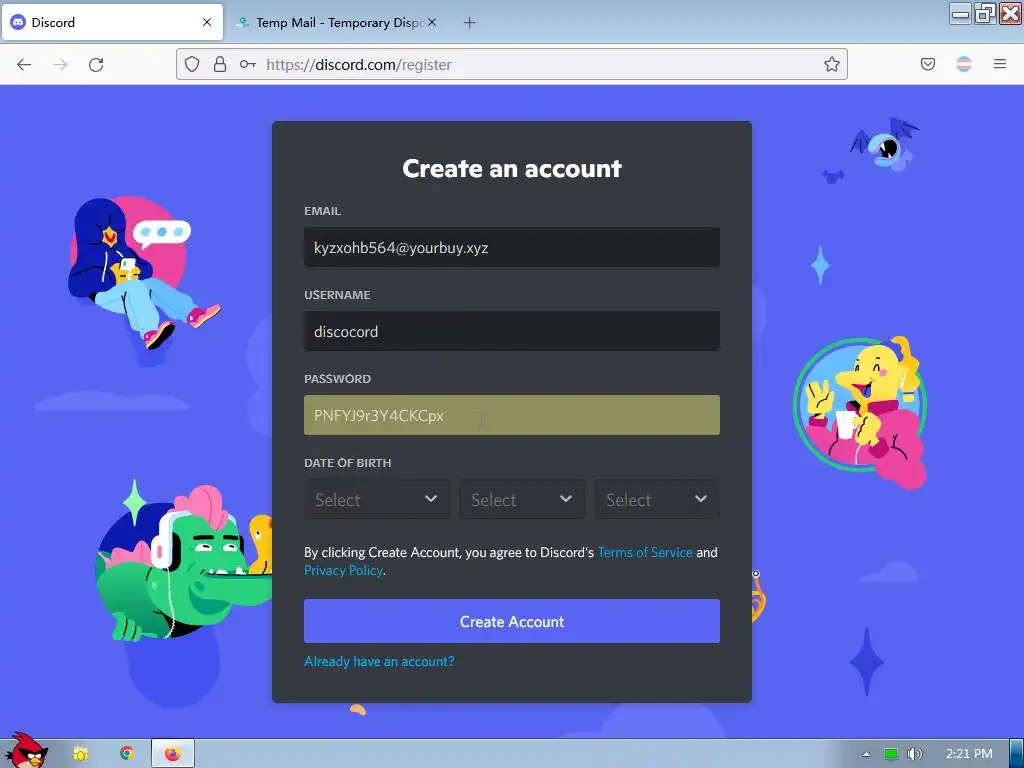This screenshot has width=1024, height=768.
Task: Click the Save to Pocket icon
Action: click(928, 64)
